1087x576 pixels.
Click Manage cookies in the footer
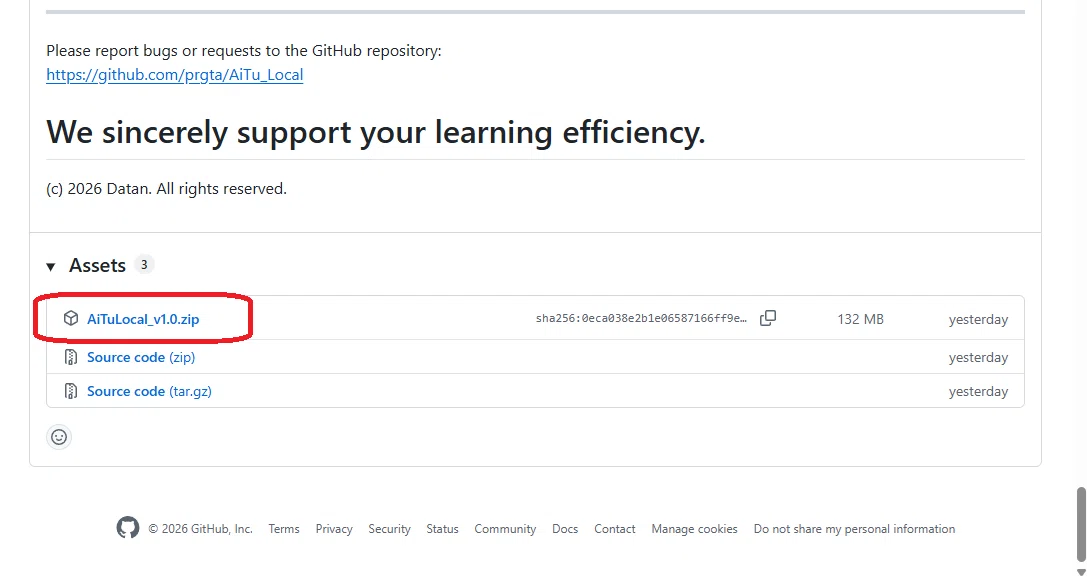click(694, 529)
